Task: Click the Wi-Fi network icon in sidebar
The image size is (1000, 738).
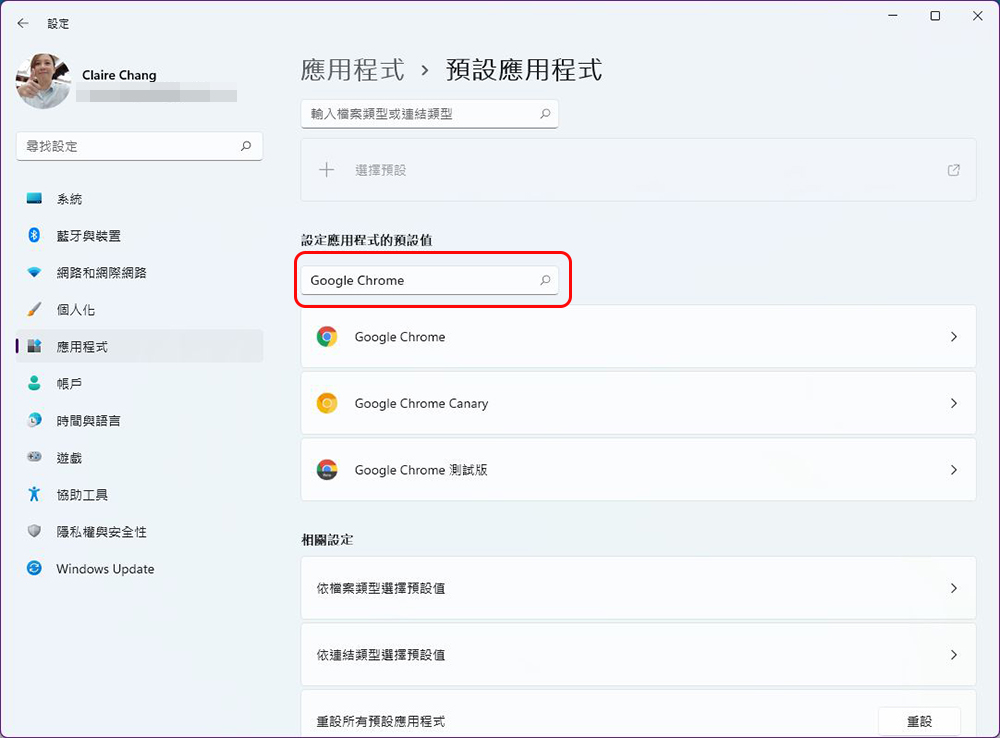Action: coord(34,272)
